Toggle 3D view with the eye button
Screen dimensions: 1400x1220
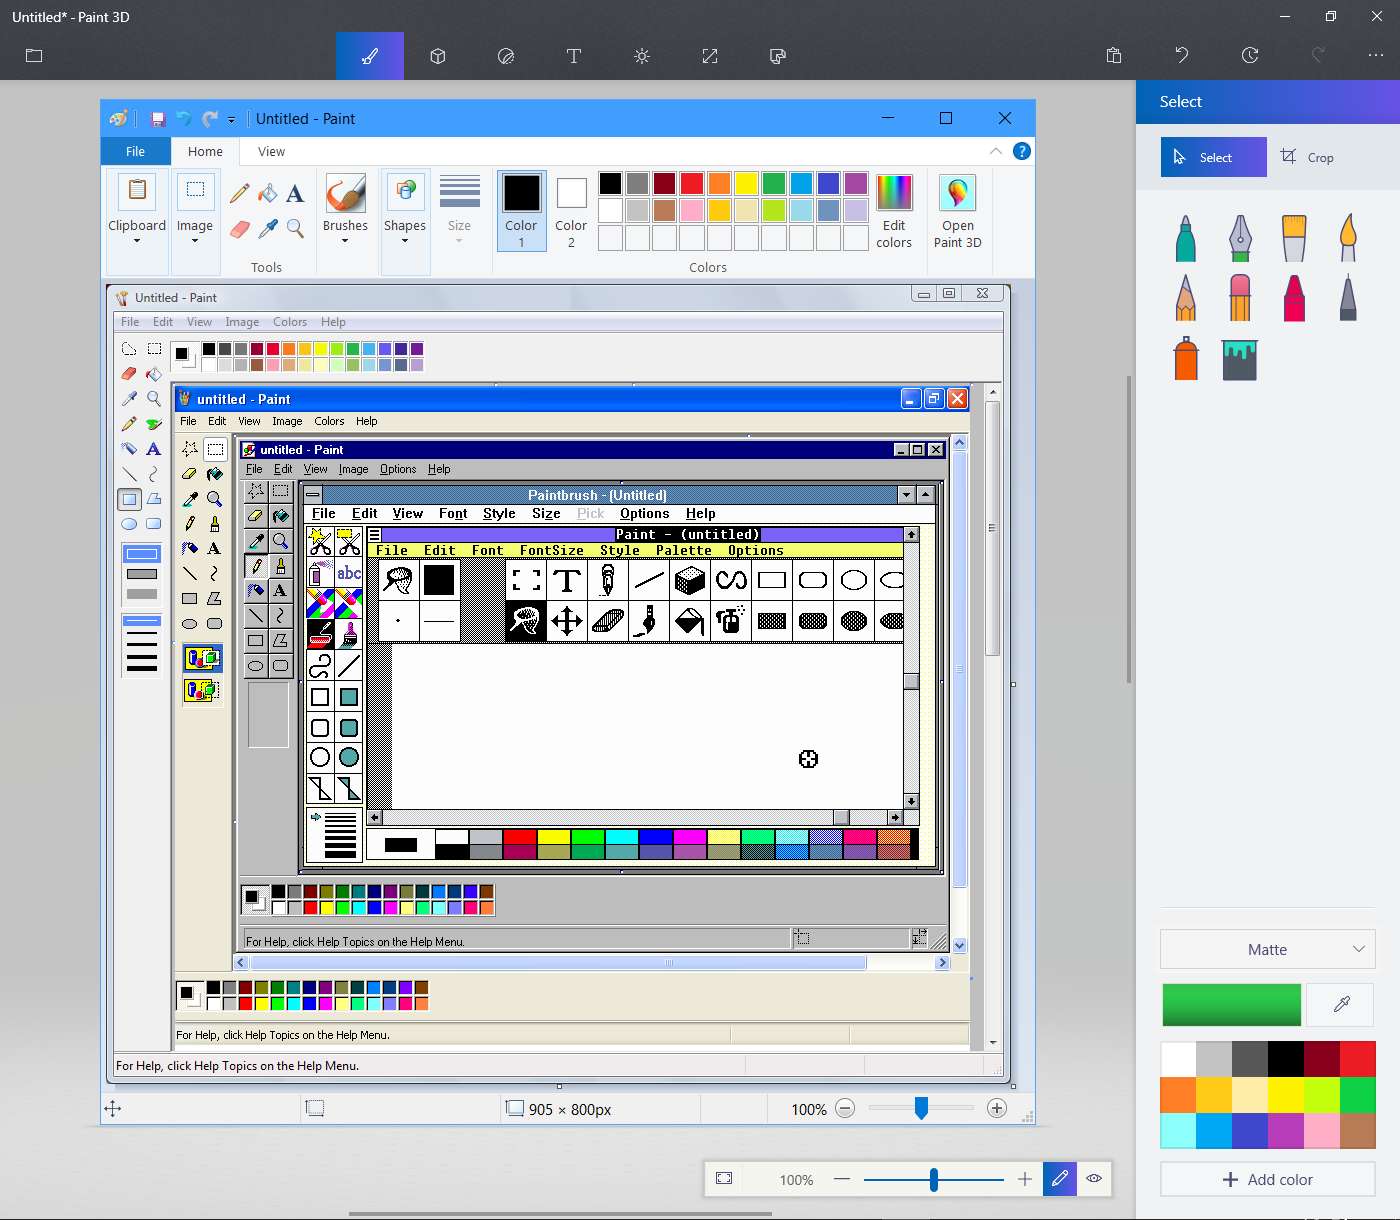[1094, 1179]
